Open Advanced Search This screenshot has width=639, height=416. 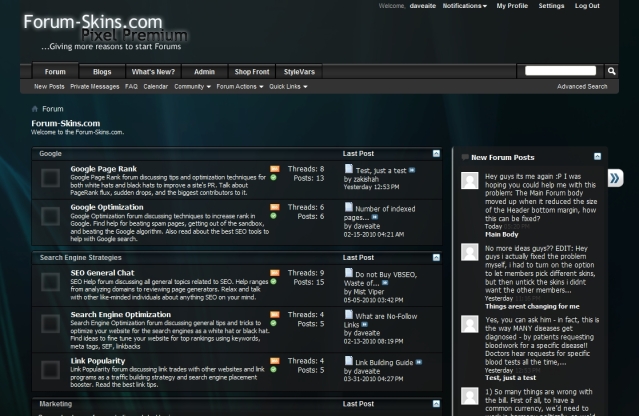(x=582, y=86)
